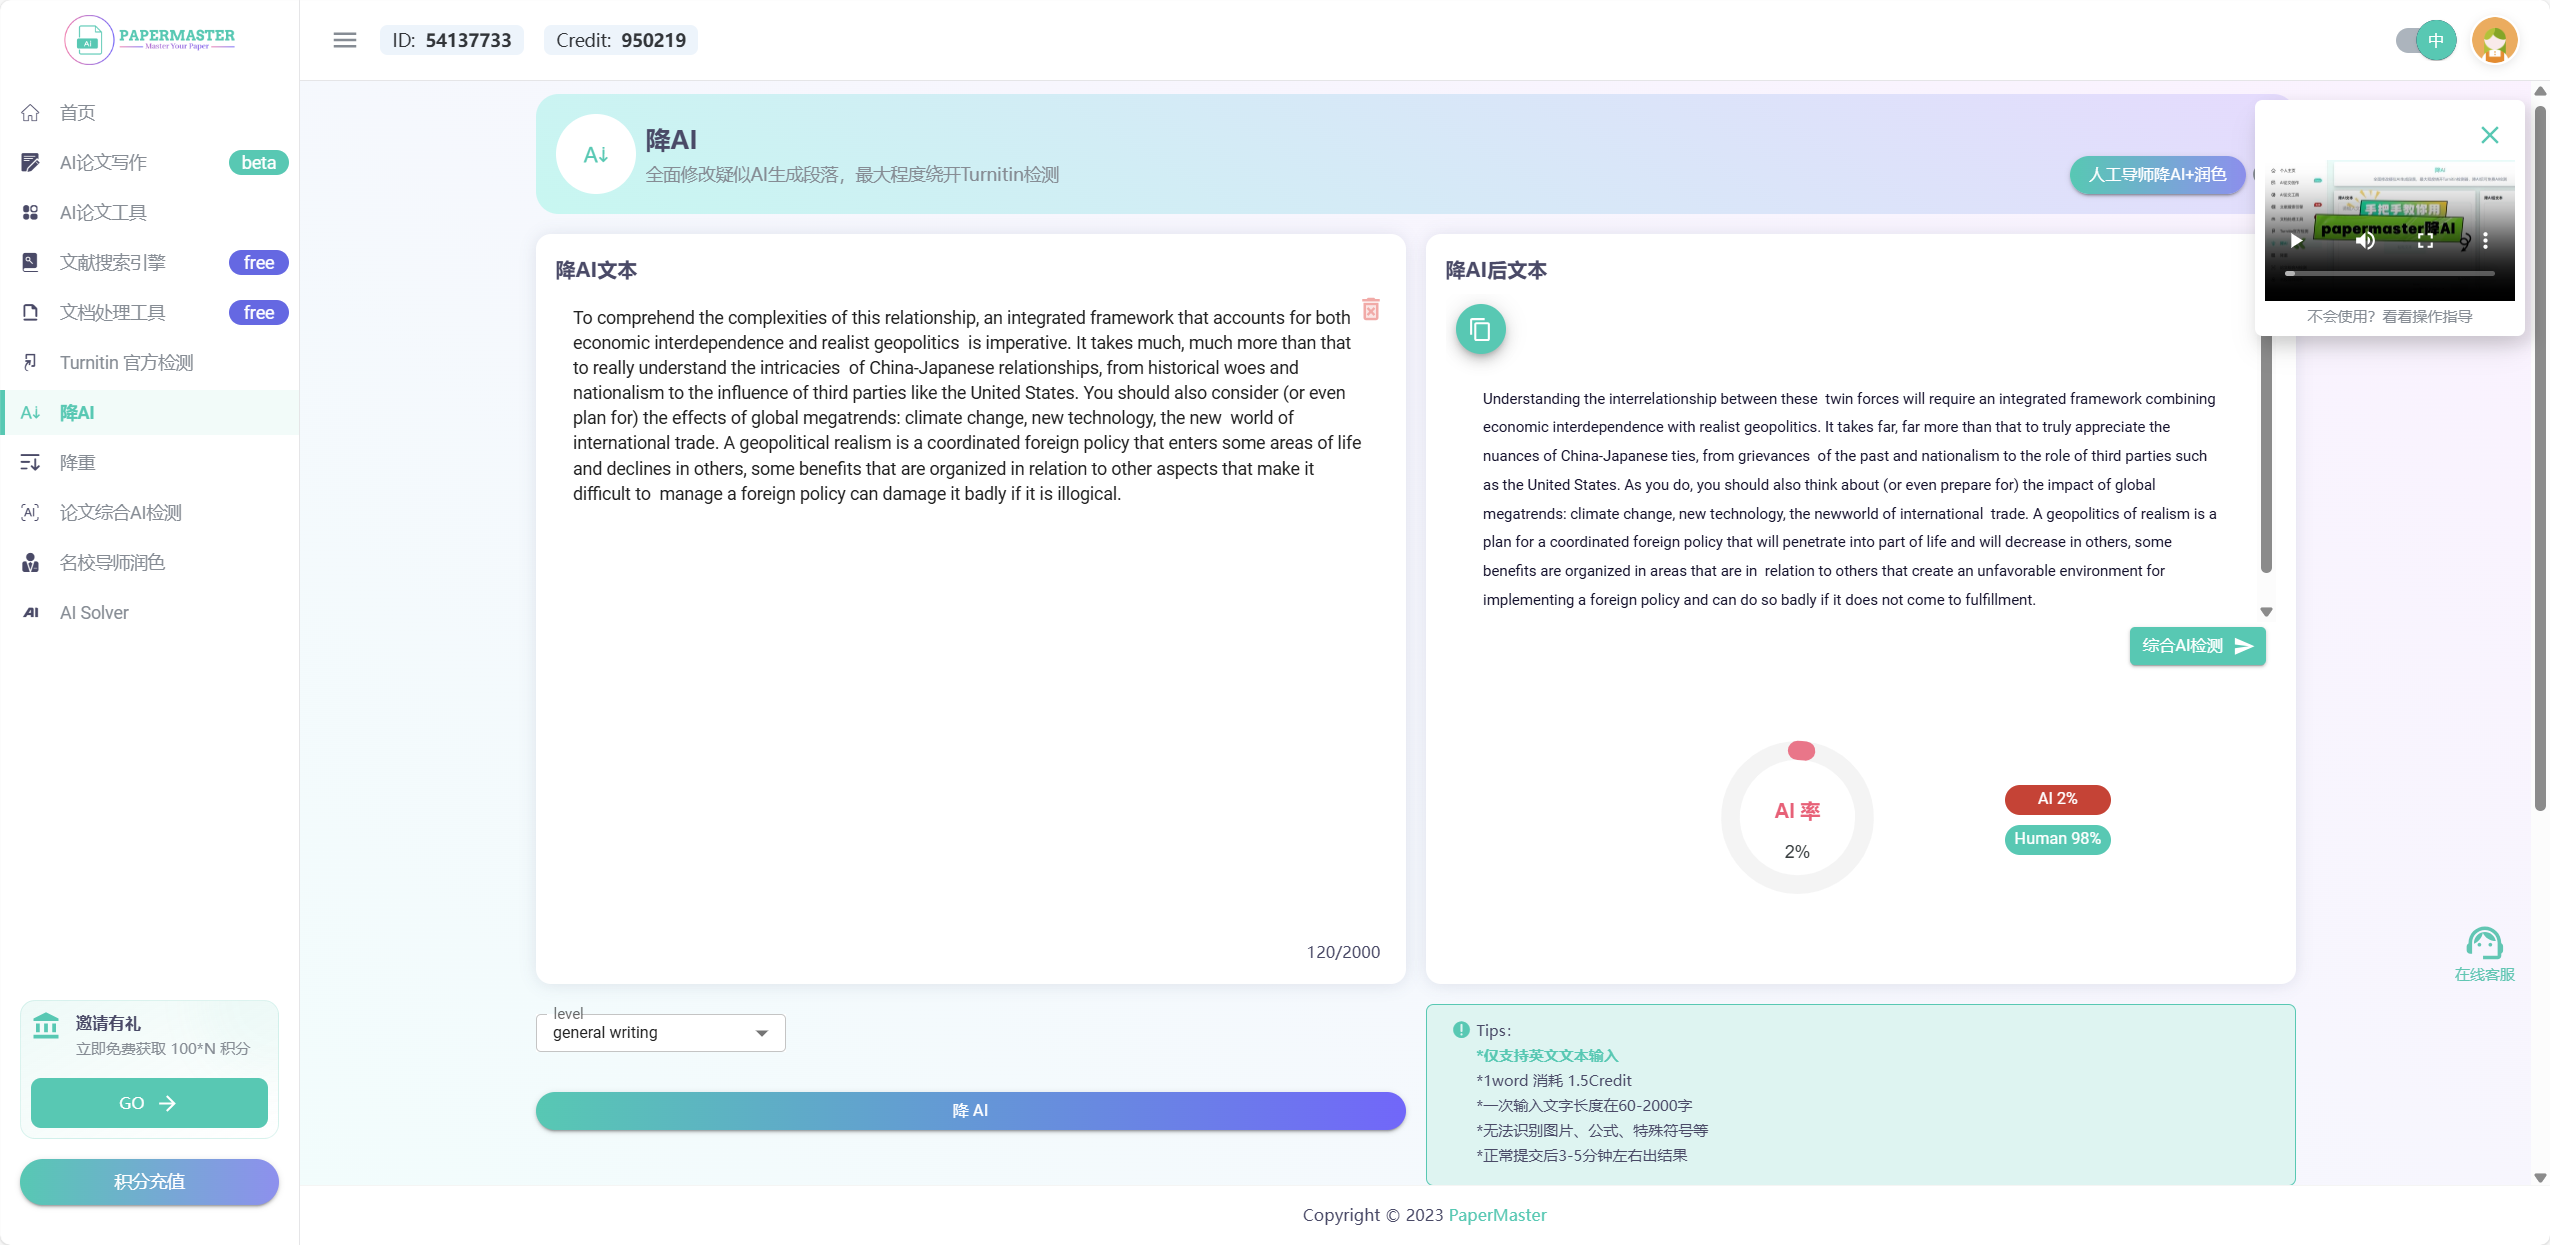
Task: Go to 首页 in the sidebar
Action: point(77,112)
